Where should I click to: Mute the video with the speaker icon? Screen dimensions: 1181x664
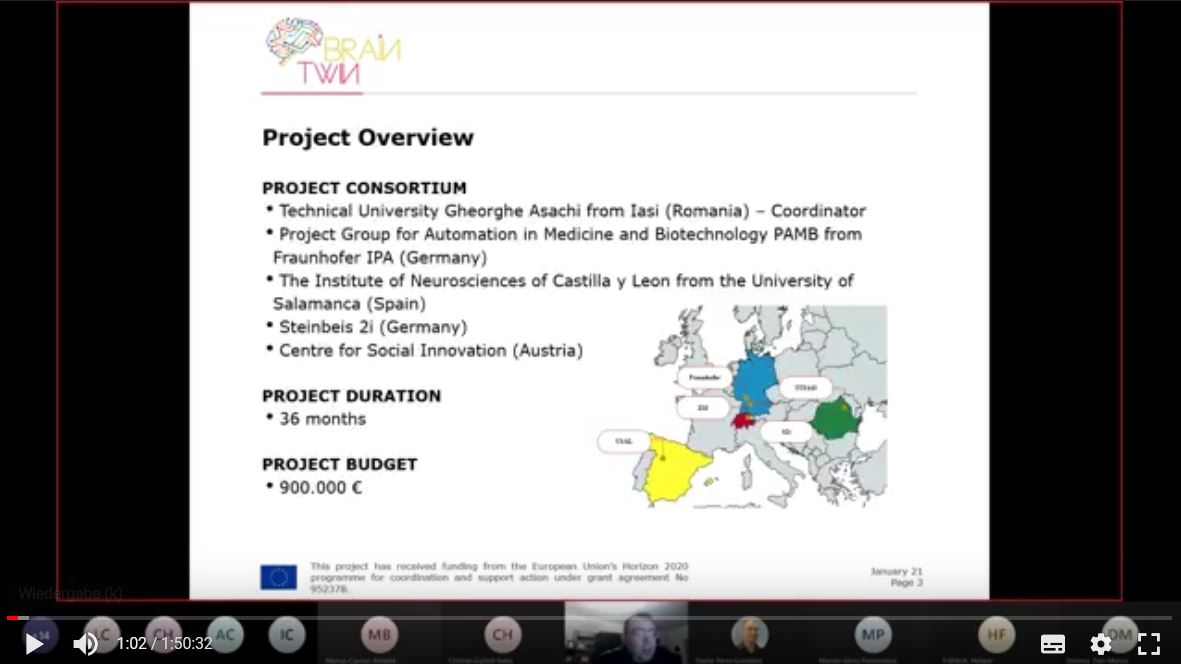coord(85,644)
